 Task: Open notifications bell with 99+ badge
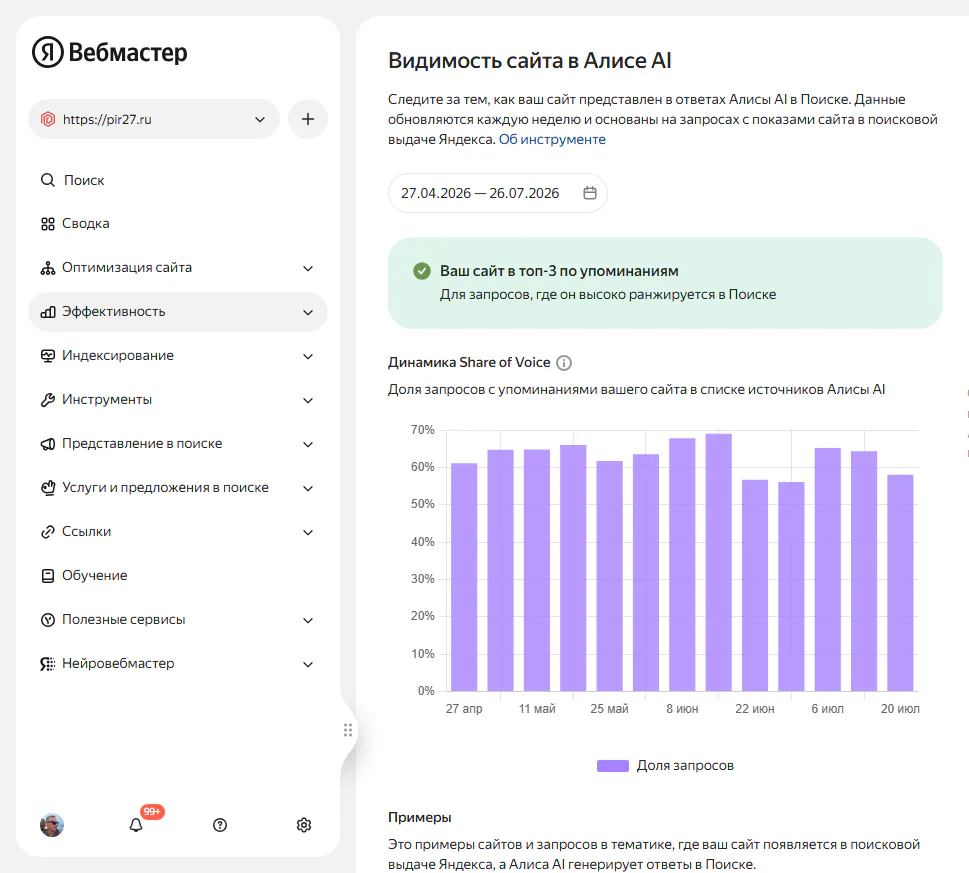coord(136,825)
